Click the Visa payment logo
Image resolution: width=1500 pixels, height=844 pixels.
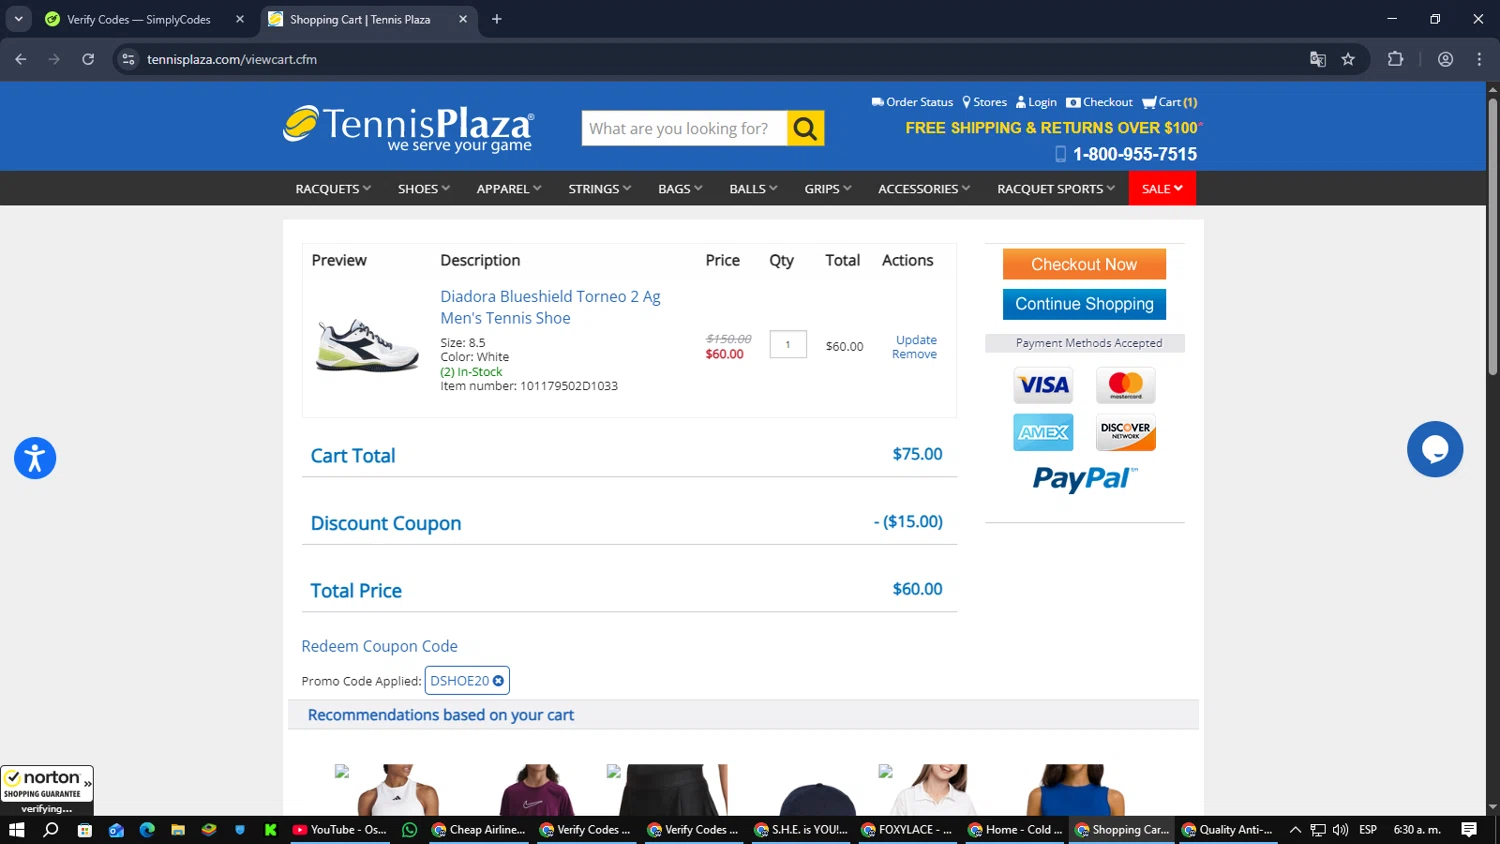click(x=1043, y=385)
